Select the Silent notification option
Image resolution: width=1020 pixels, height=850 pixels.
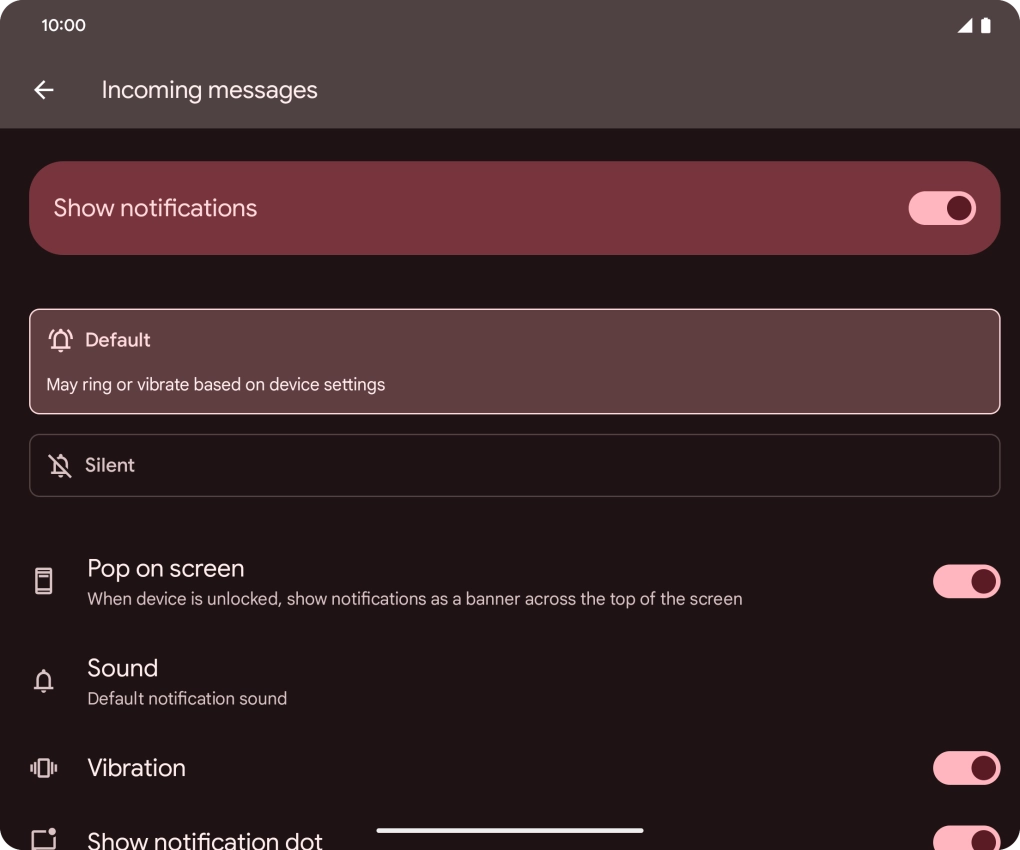pyautogui.click(x=514, y=465)
